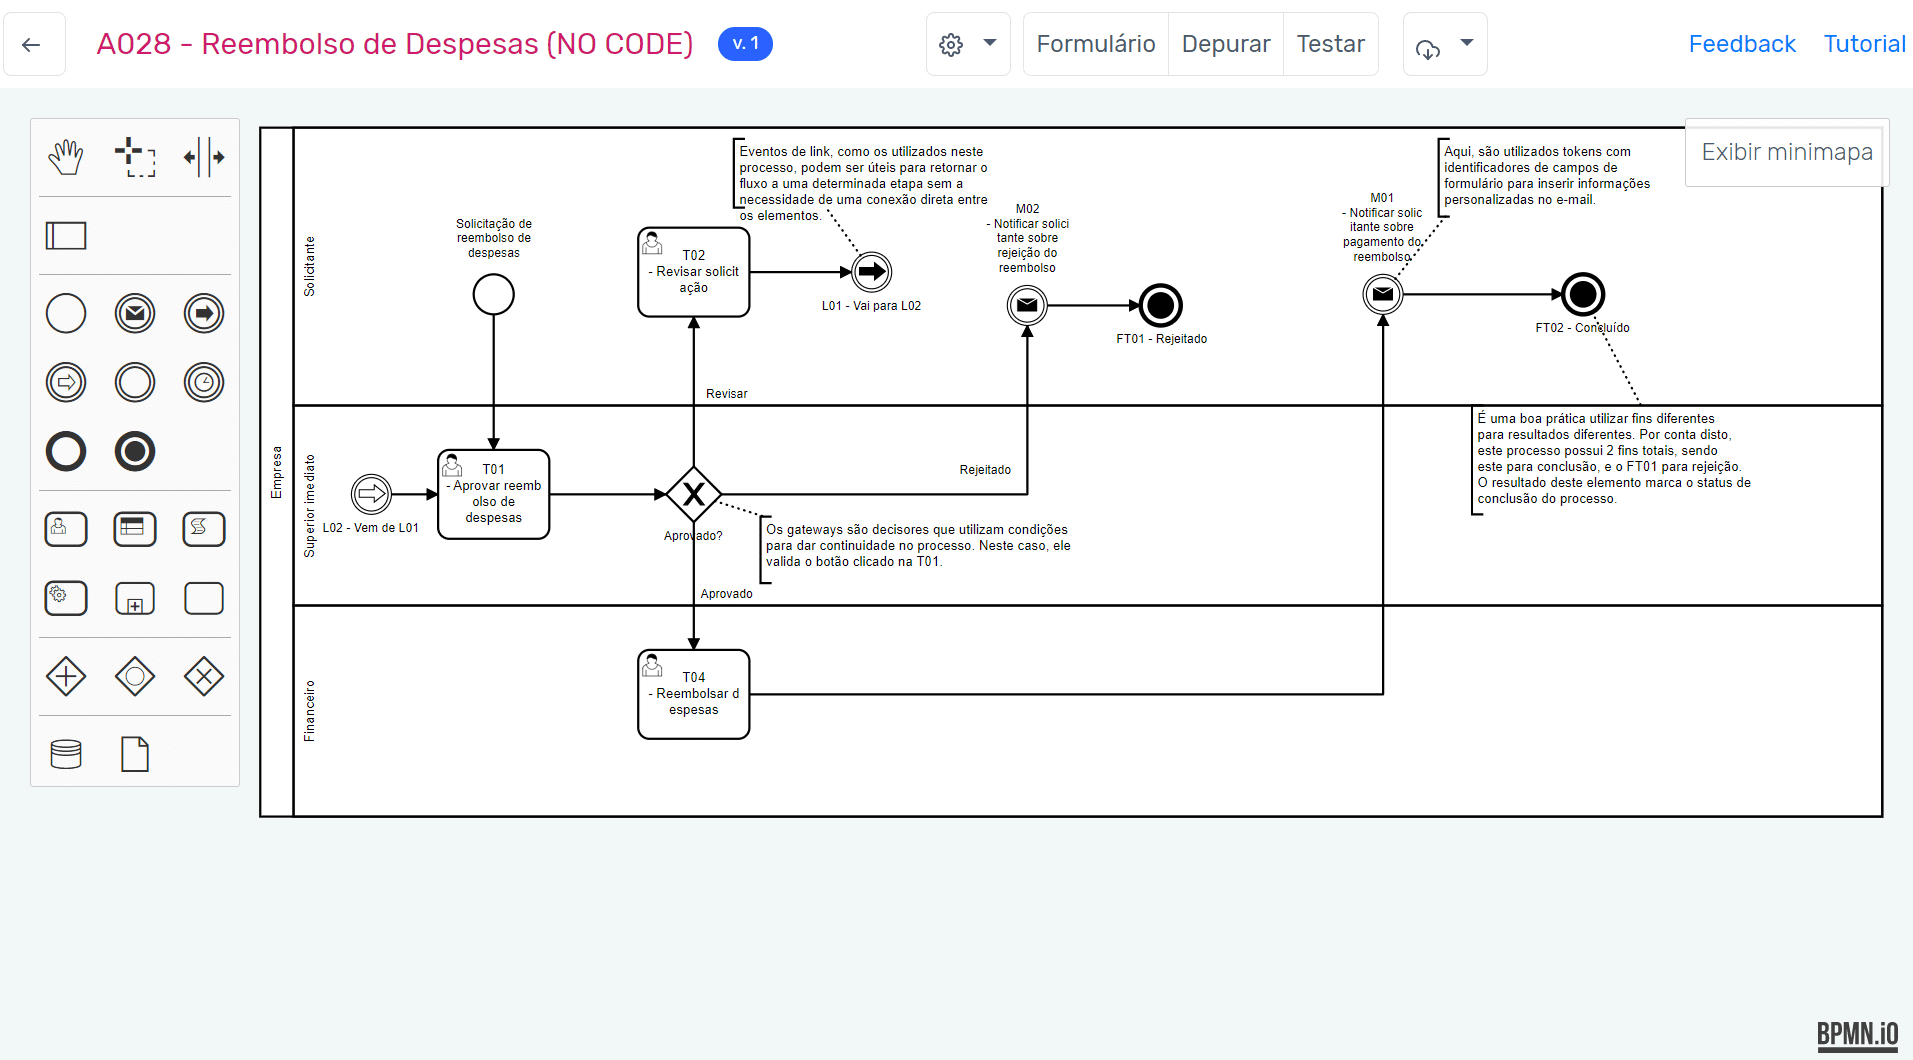
Task: Pick the Exclusive Gateway shape from the palette
Action: 203,676
